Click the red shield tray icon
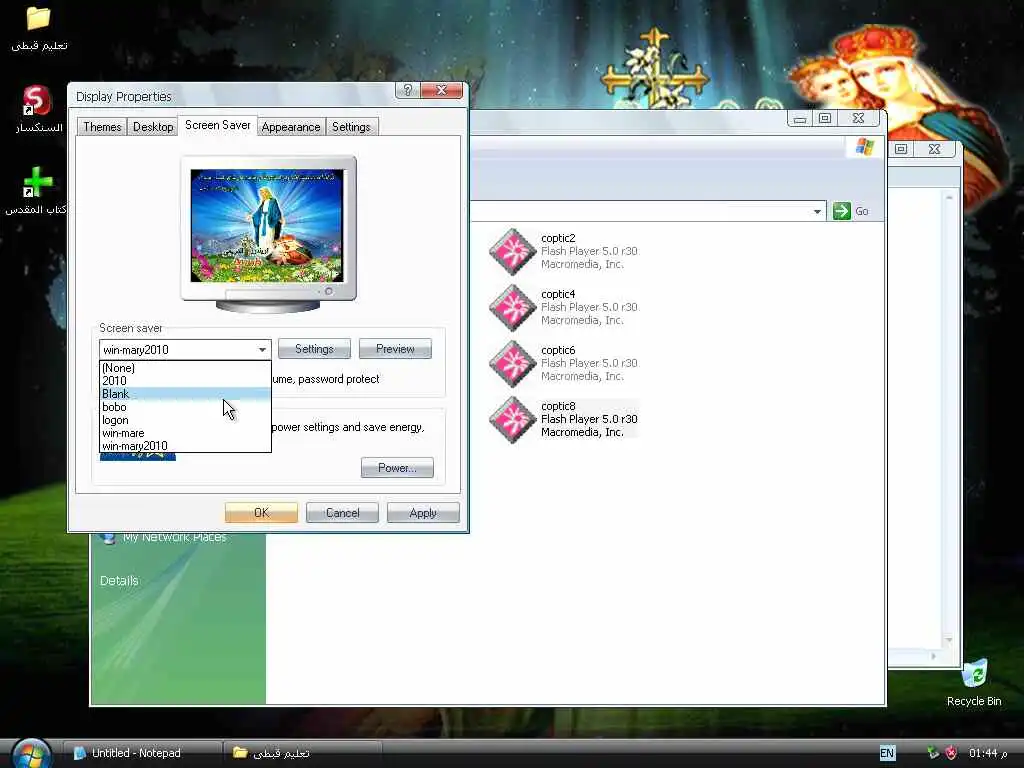 (x=951, y=753)
